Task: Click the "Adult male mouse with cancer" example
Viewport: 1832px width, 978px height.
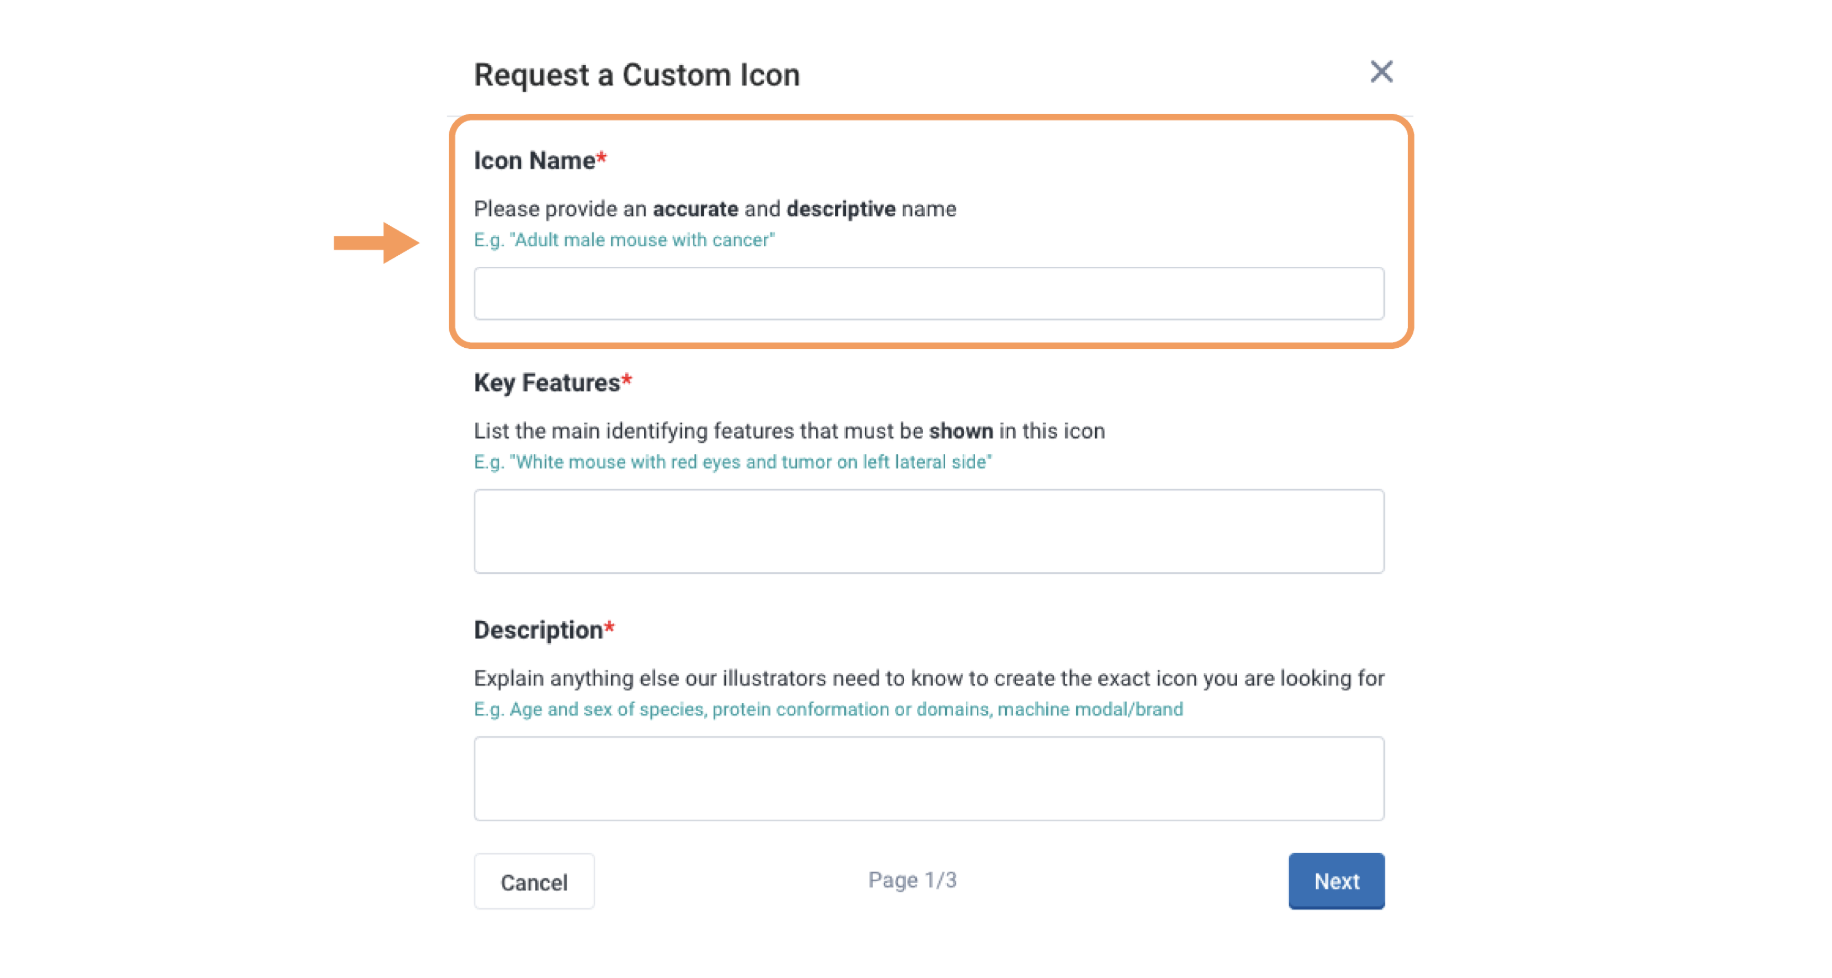Action: click(624, 240)
